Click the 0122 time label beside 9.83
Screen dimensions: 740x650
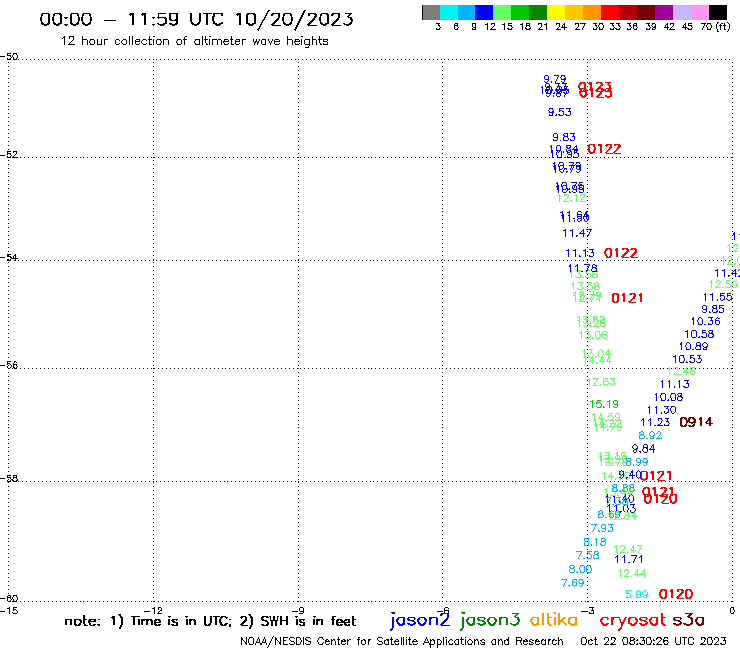(x=604, y=149)
